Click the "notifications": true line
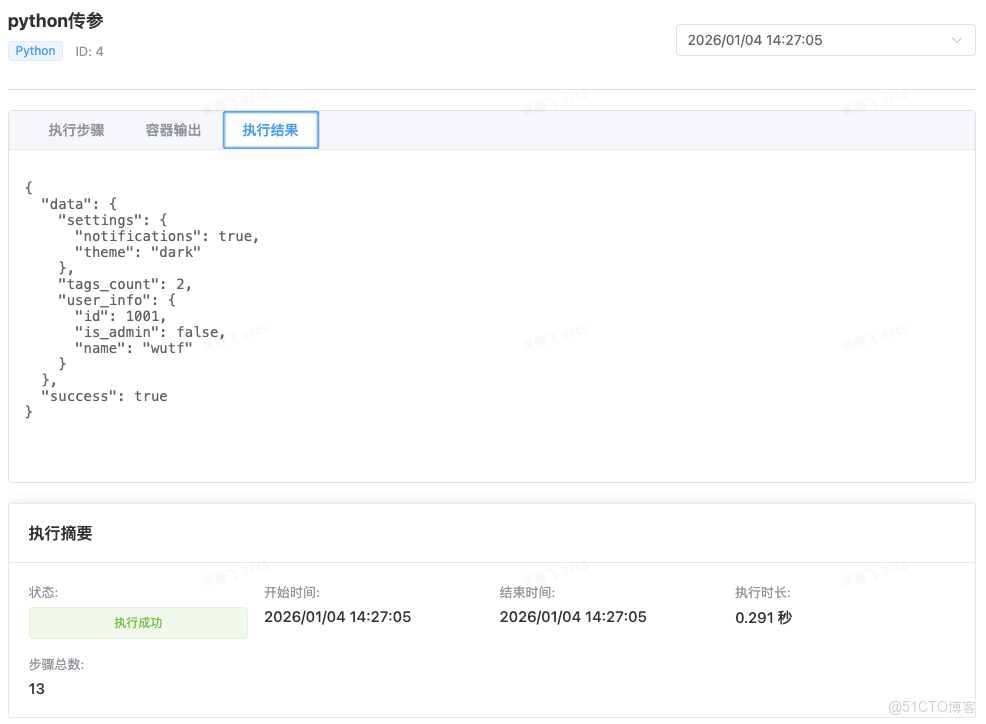The image size is (986, 724). coord(167,236)
